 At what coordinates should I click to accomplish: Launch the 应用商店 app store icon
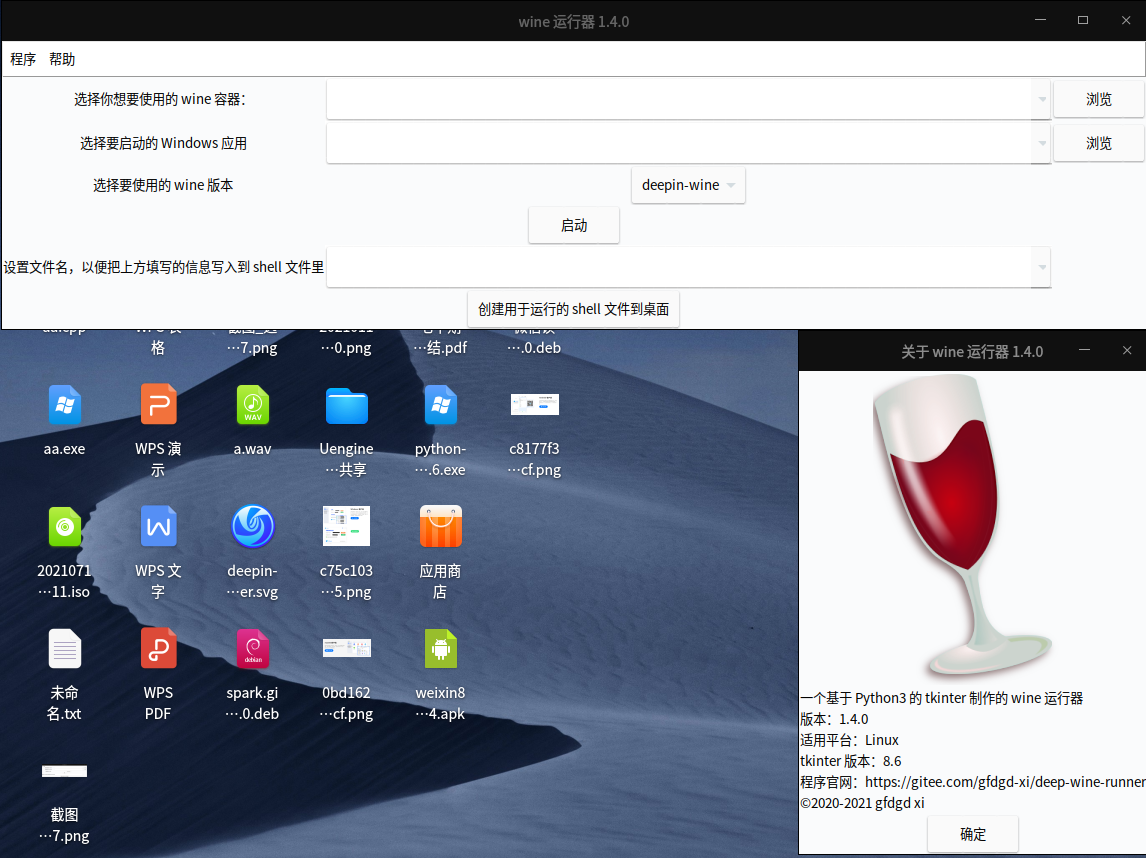(440, 527)
